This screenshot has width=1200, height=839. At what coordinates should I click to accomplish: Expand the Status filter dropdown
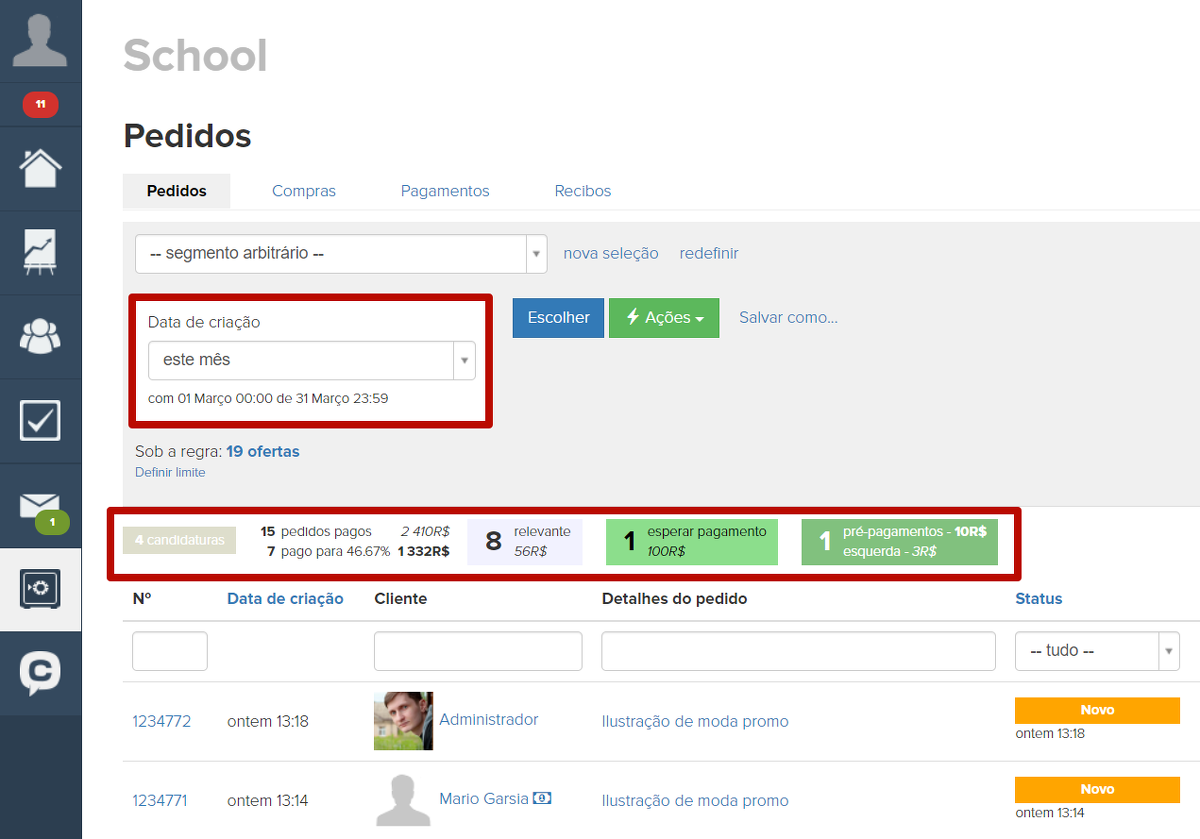[x=1096, y=651]
